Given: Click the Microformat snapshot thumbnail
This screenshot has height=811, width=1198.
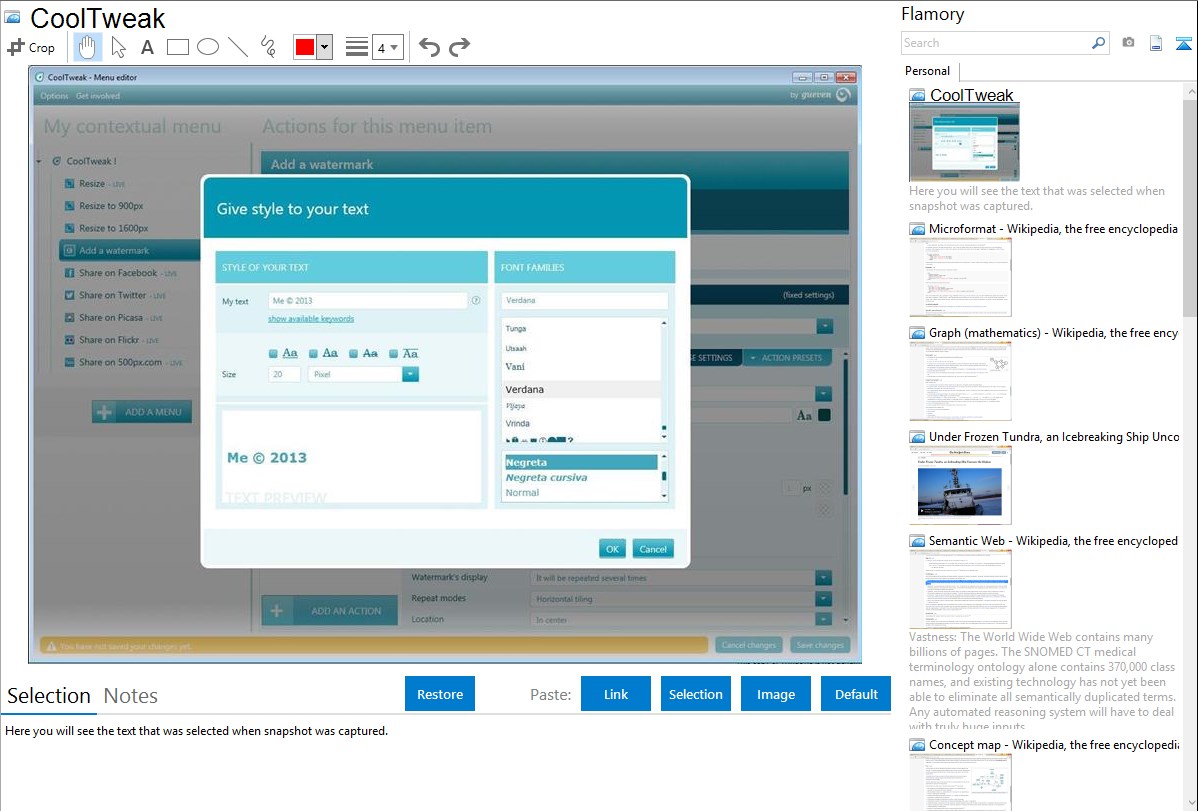Looking at the screenshot, I should [960, 277].
